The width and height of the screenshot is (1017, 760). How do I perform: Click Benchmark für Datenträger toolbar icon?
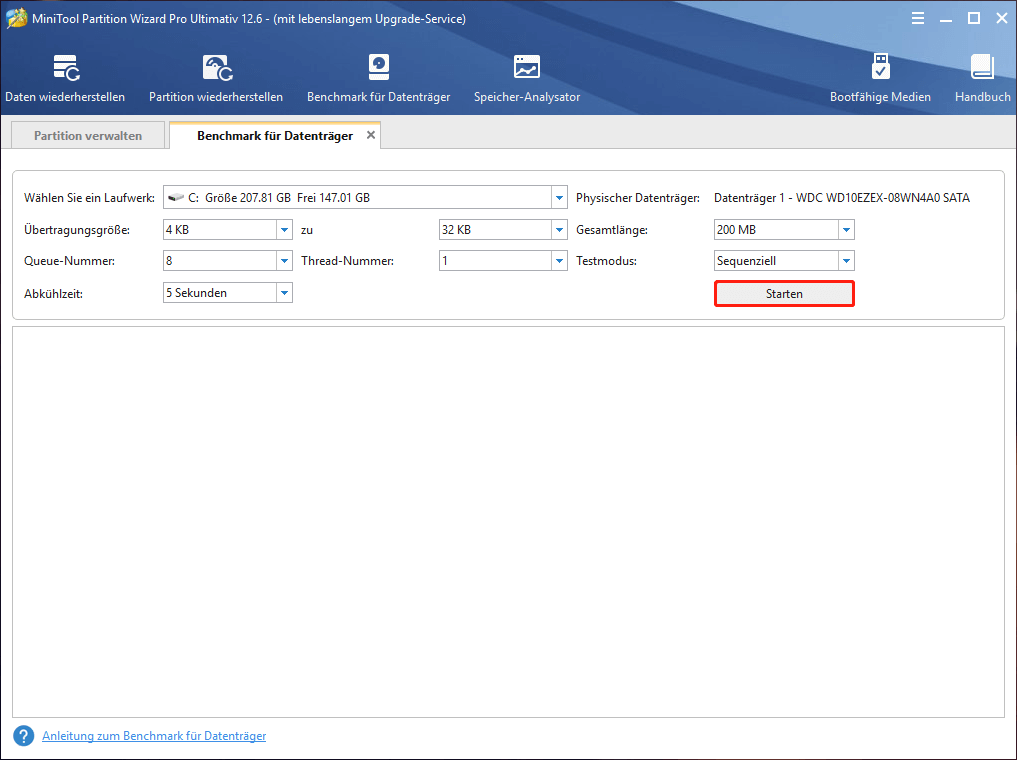pos(378,79)
